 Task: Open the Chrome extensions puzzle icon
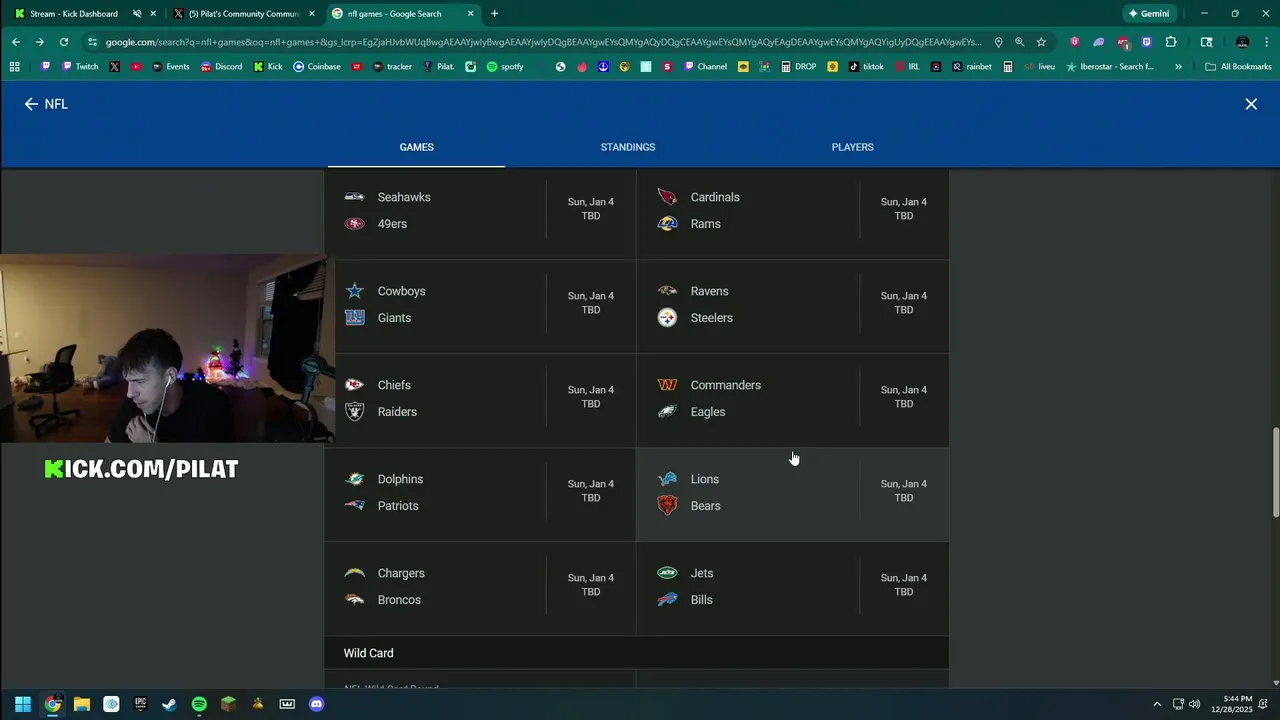pos(1171,42)
